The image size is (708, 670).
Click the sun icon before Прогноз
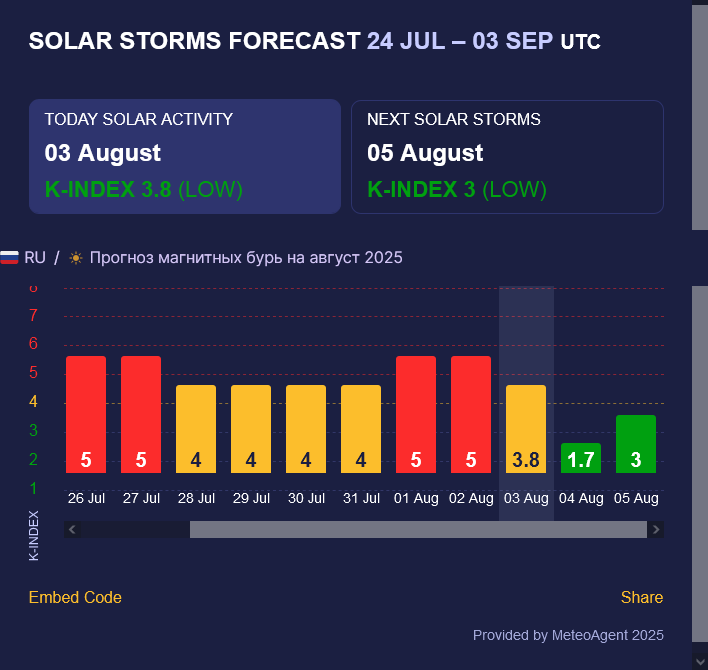point(76,258)
